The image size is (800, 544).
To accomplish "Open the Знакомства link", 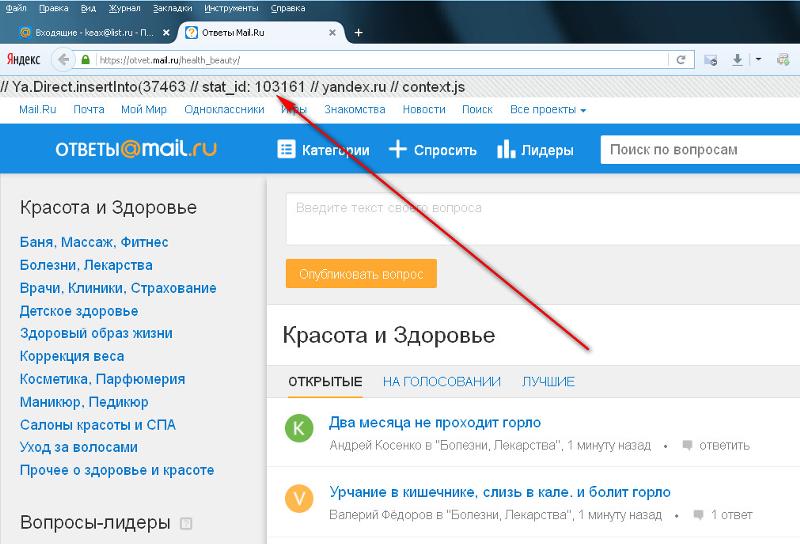I will (355, 109).
